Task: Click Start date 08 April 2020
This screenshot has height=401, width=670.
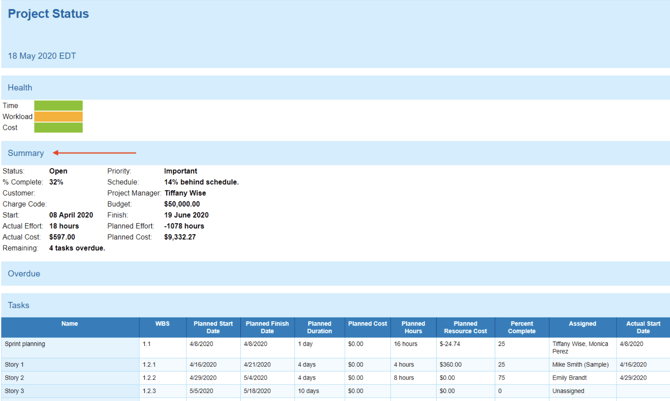Action: coord(71,215)
